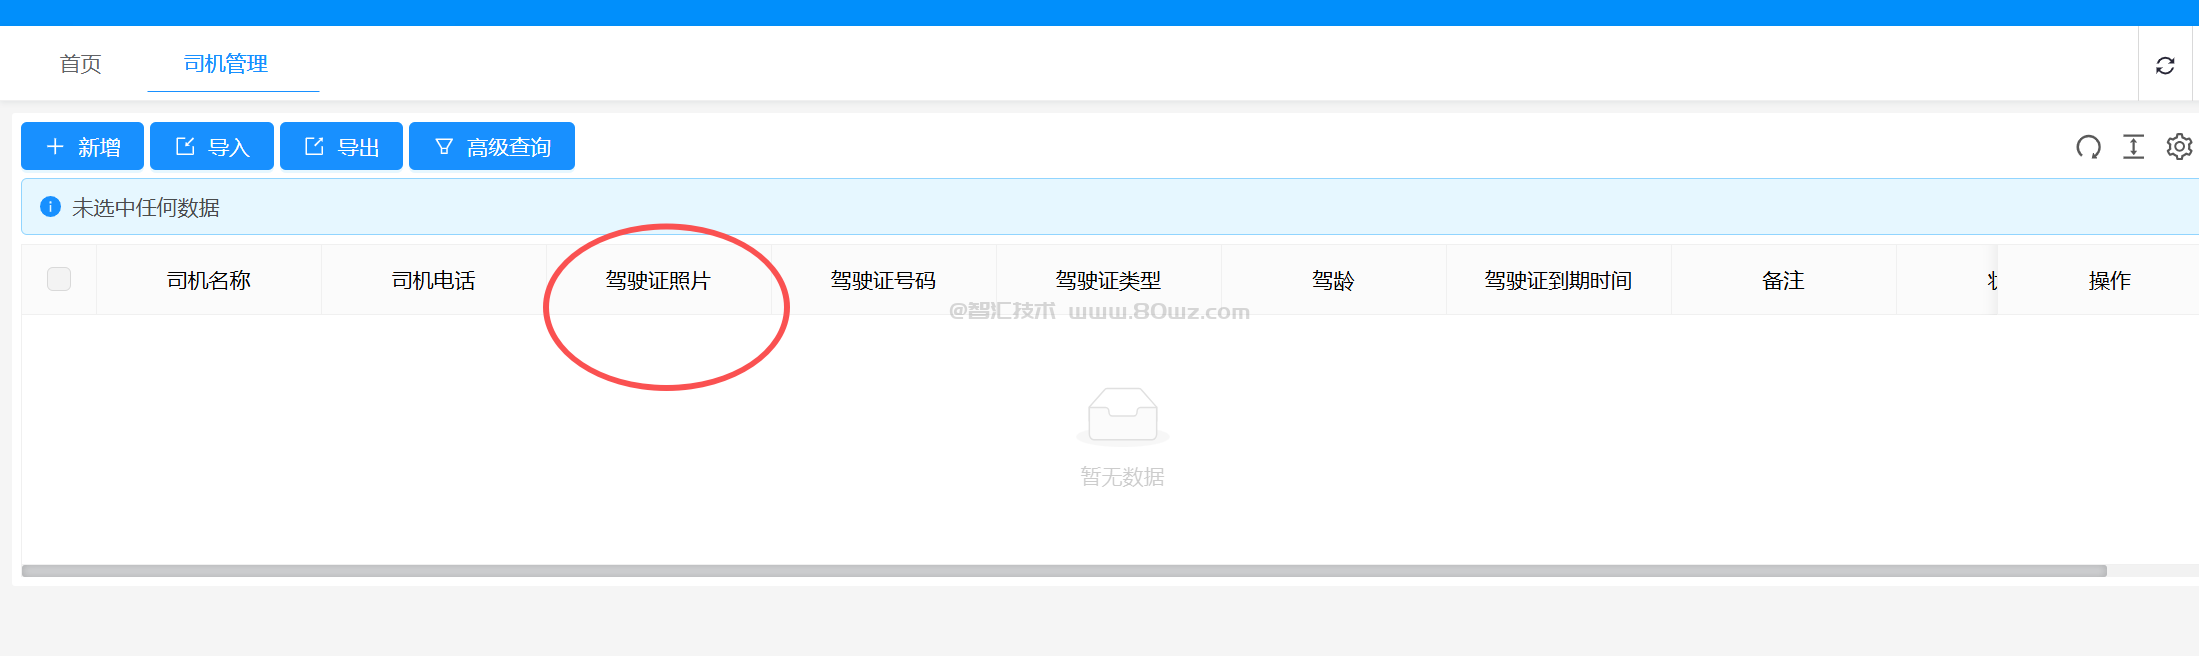This screenshot has width=2199, height=656.
Task: Click the 驾驶证到期时间 column header
Action: [1558, 281]
